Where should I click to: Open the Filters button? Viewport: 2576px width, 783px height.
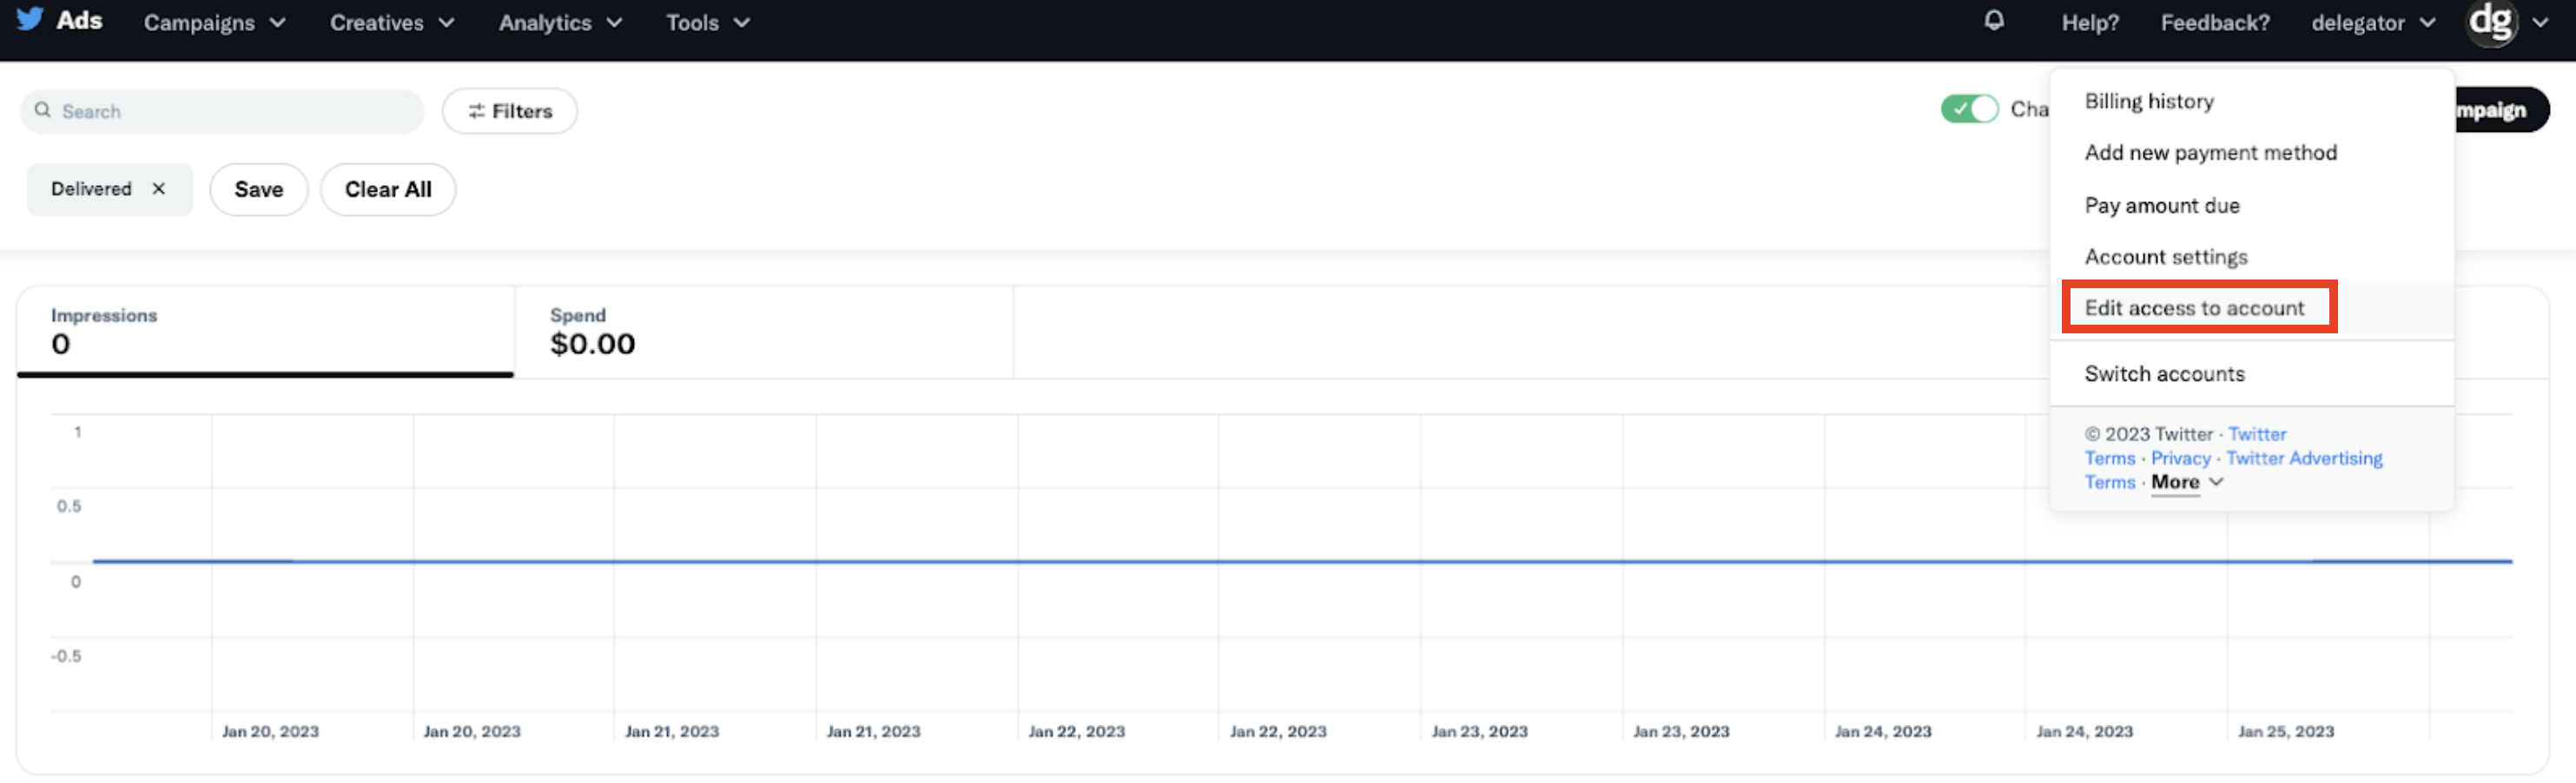pyautogui.click(x=510, y=111)
